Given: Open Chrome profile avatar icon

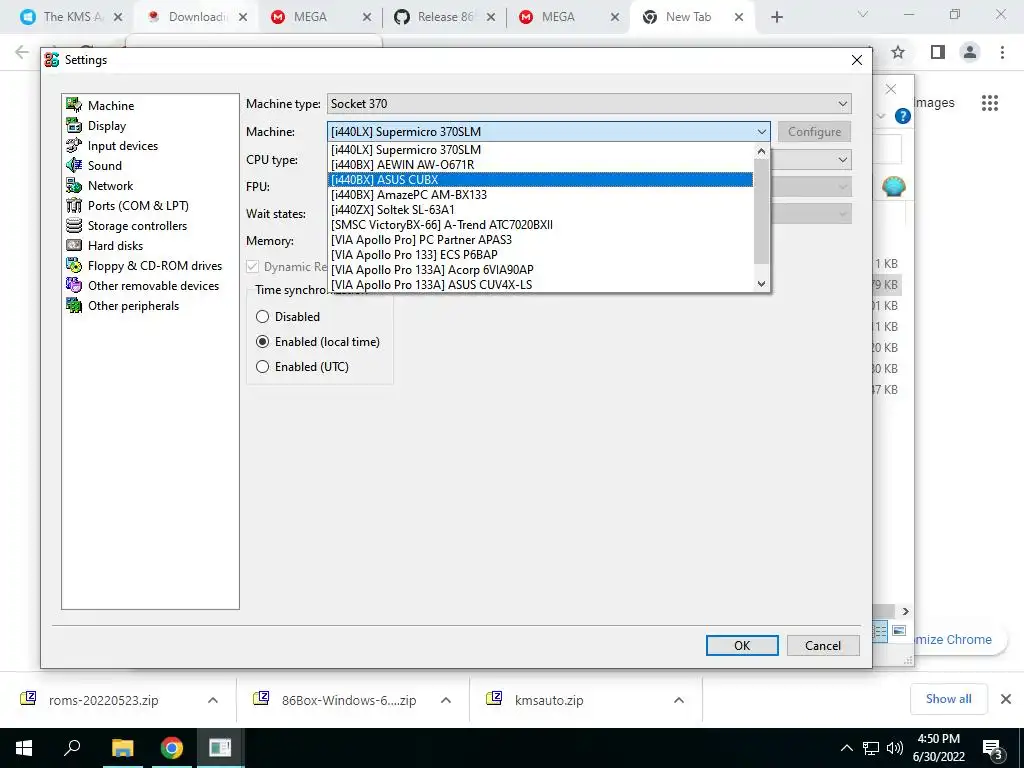Looking at the screenshot, I should coord(970,52).
